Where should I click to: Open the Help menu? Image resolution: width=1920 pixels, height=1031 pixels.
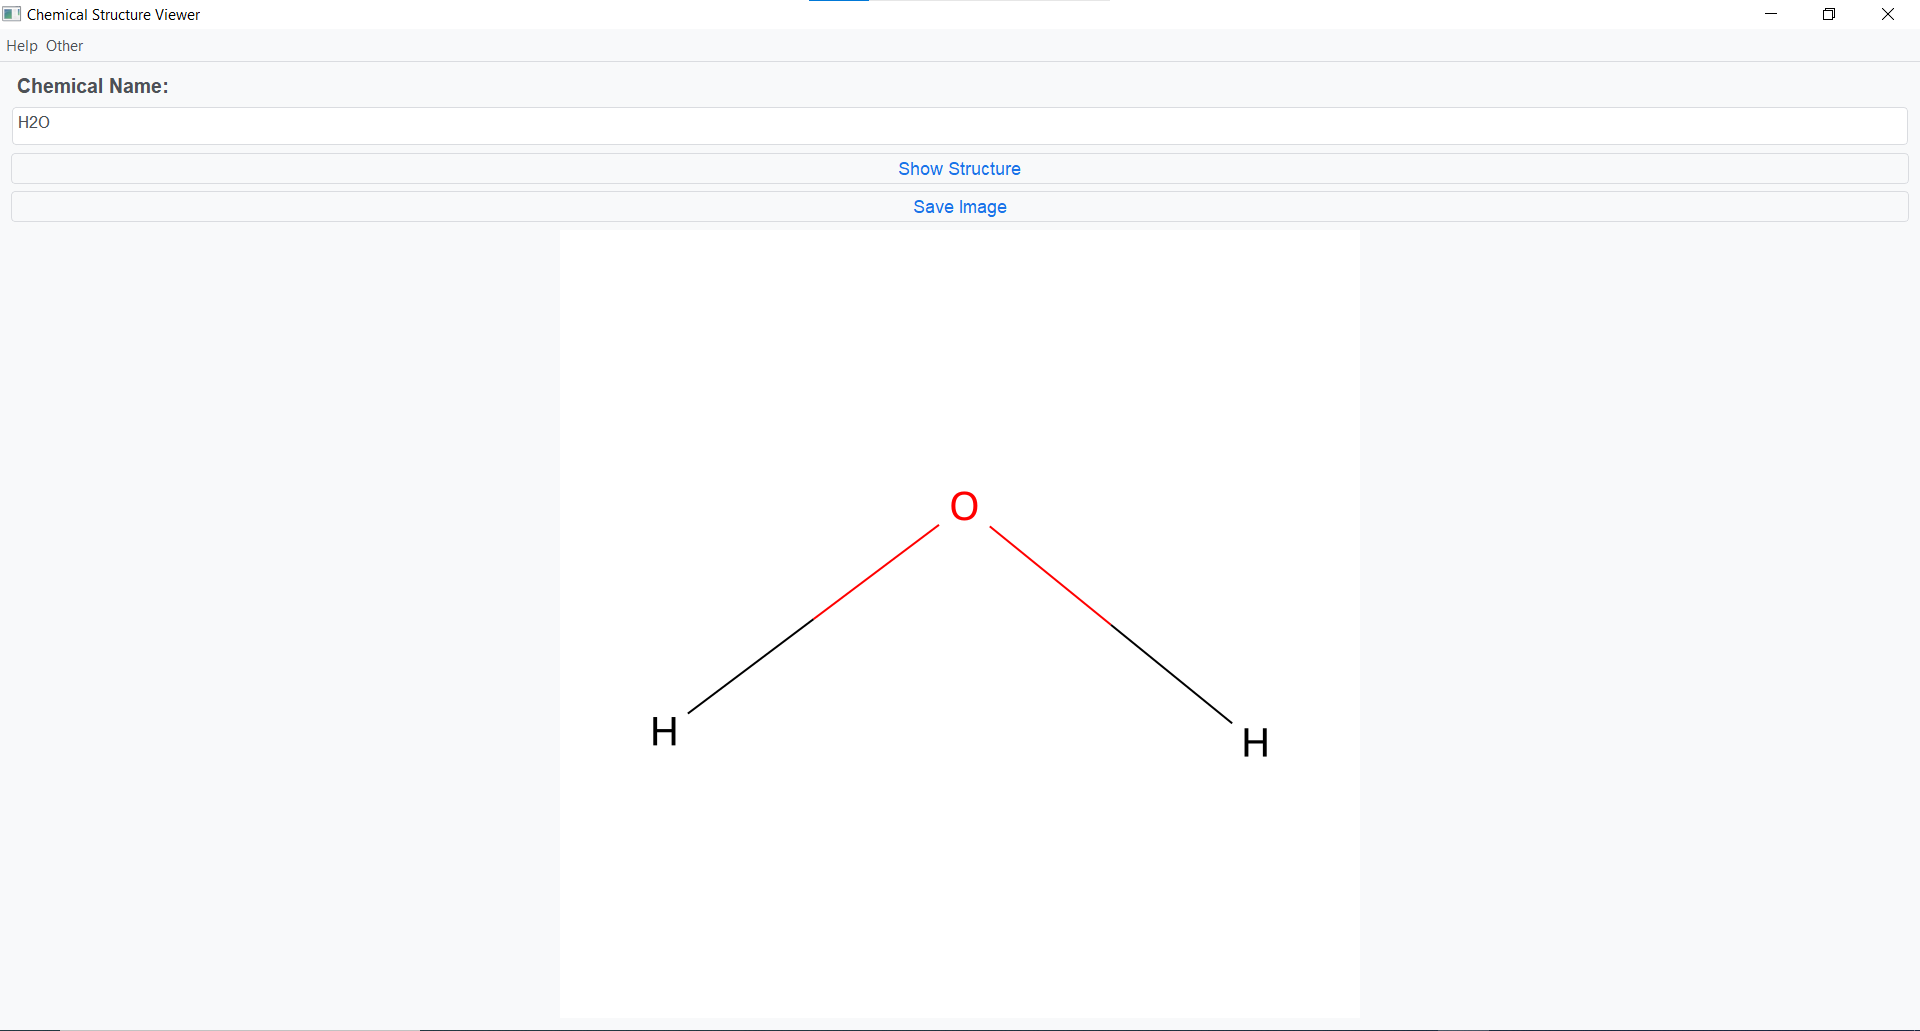(x=21, y=46)
